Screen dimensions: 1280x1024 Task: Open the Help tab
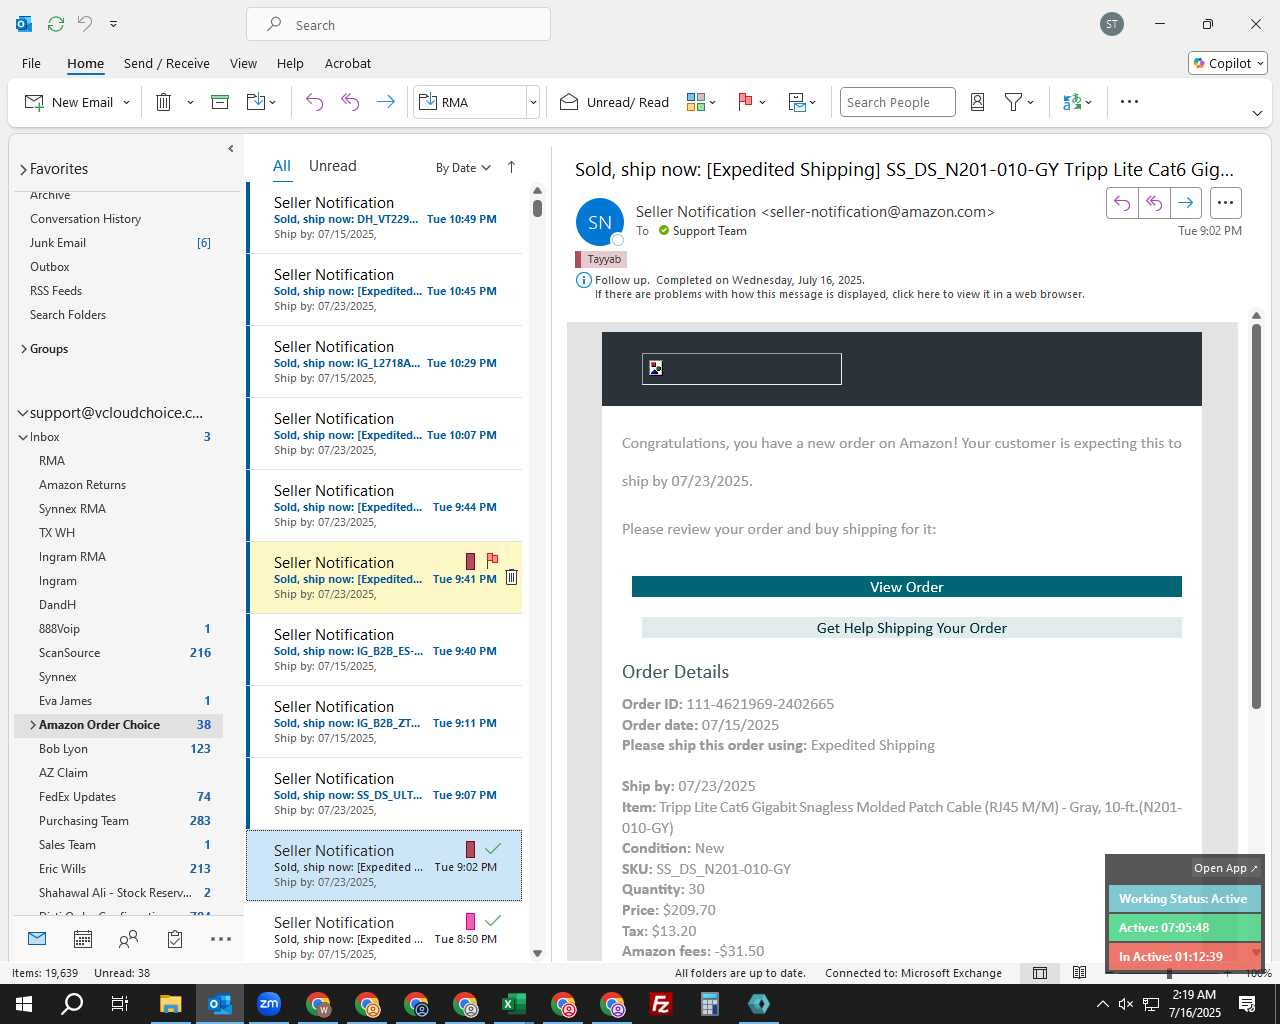point(290,63)
